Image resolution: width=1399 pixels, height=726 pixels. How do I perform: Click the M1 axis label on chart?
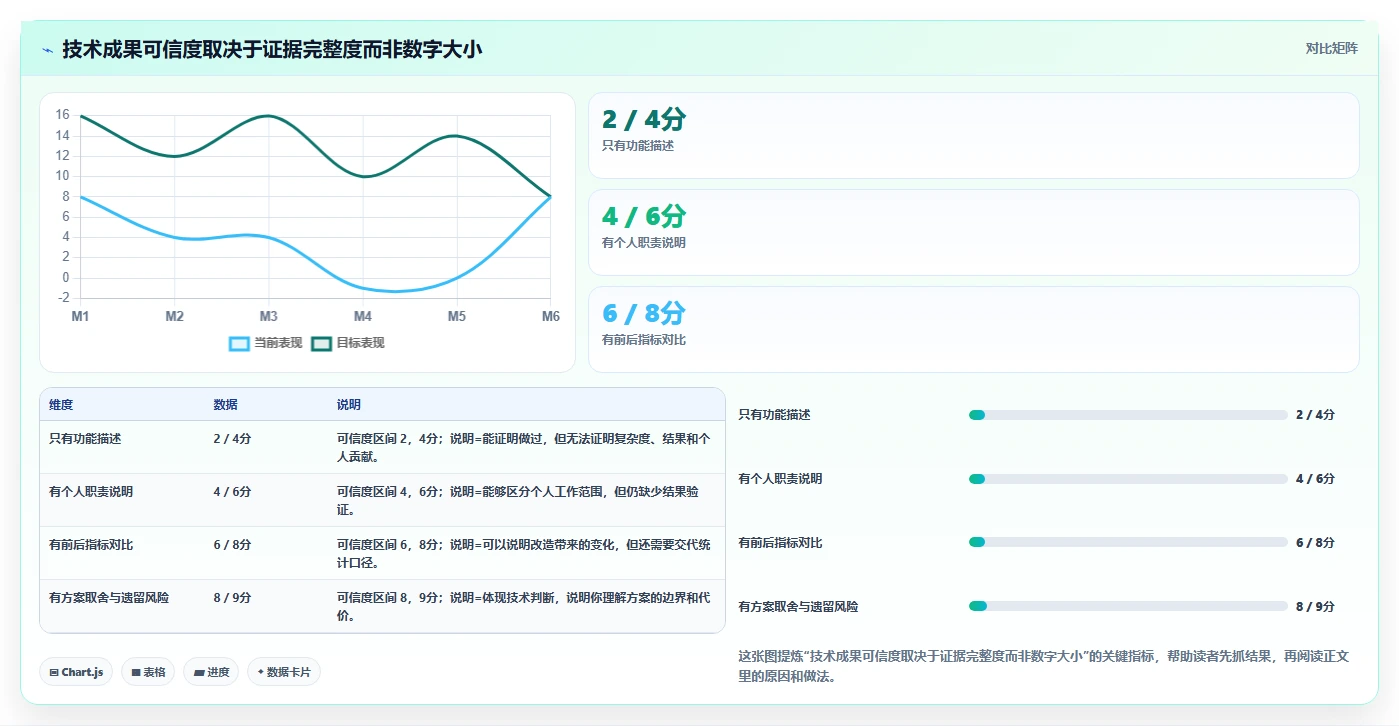click(80, 316)
